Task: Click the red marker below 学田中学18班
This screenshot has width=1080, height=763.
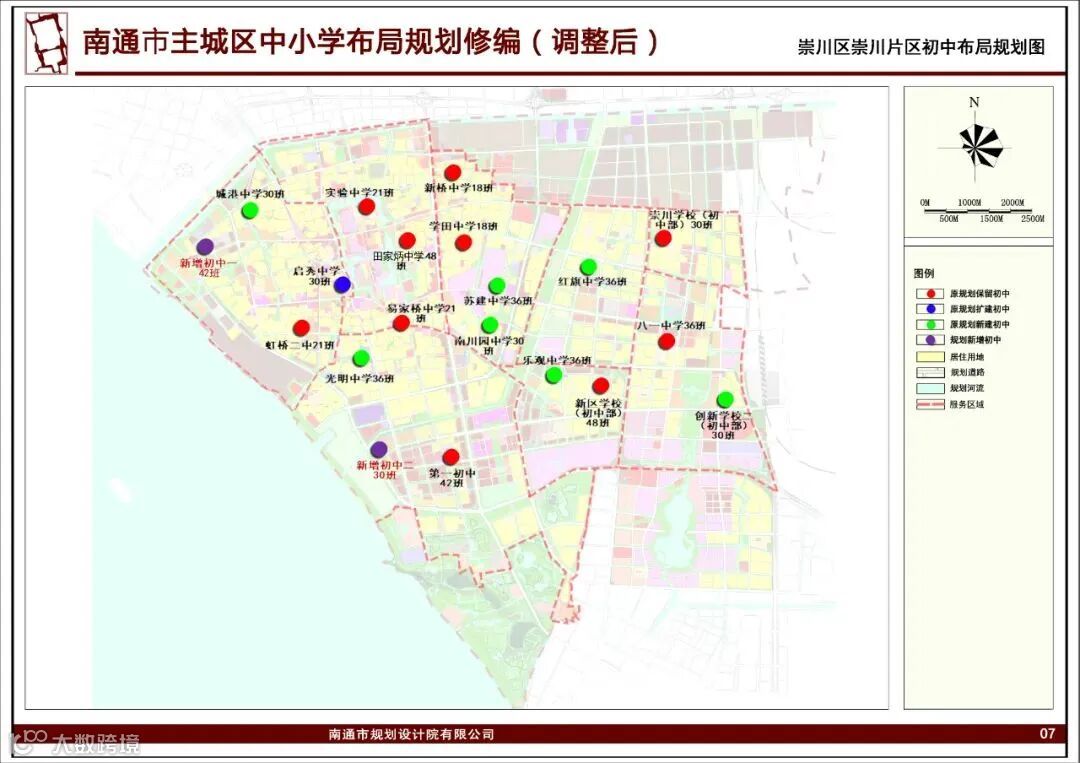Action: click(464, 242)
